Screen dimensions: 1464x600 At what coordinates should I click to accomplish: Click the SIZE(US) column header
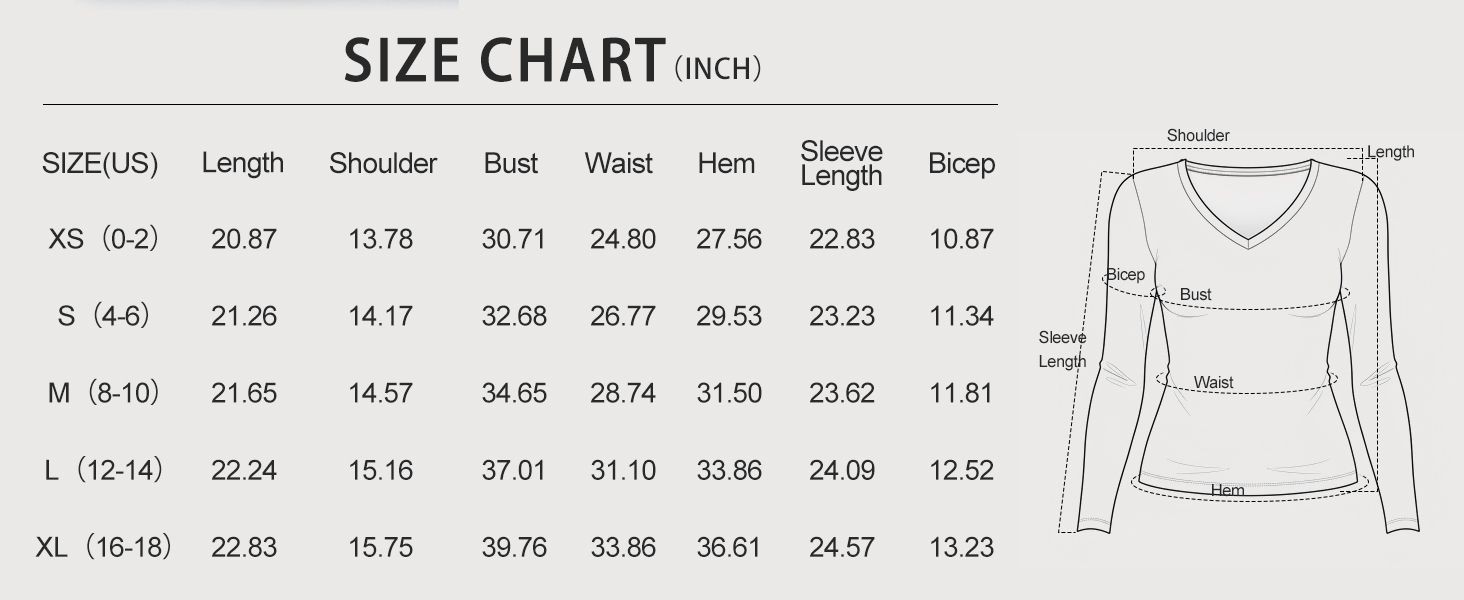(100, 164)
